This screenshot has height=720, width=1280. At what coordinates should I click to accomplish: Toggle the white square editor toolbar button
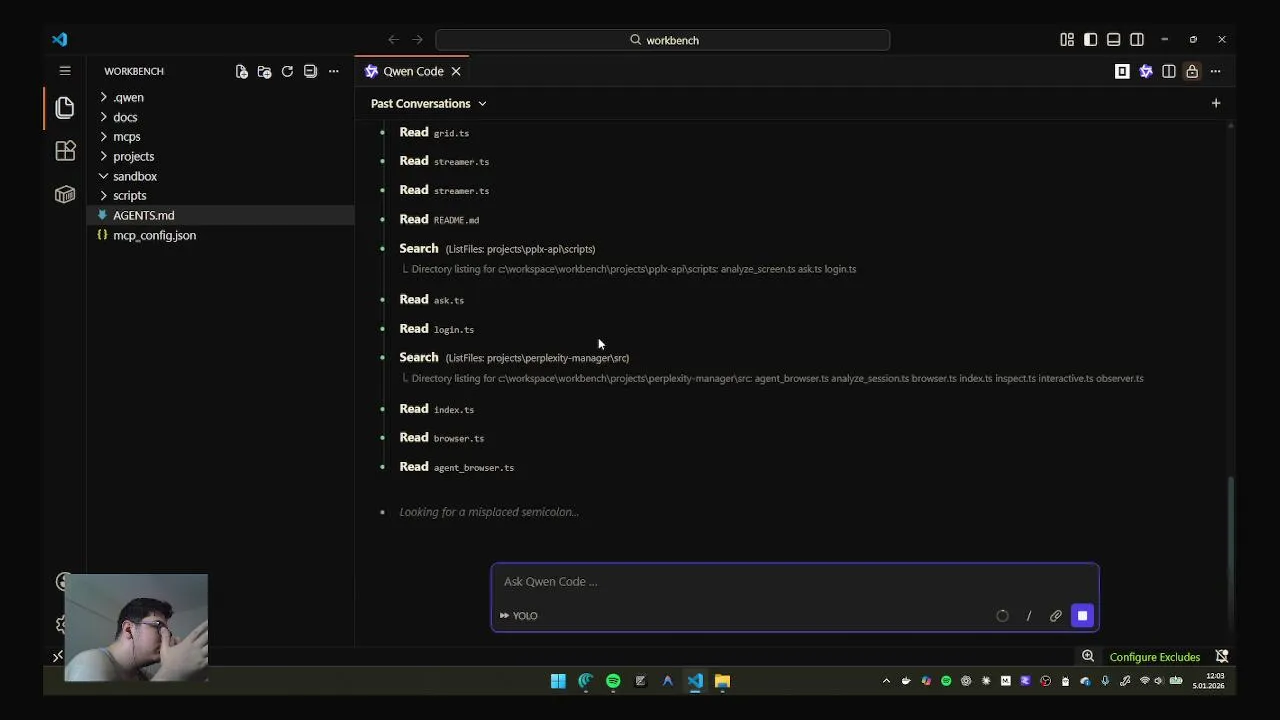pos(1122,71)
